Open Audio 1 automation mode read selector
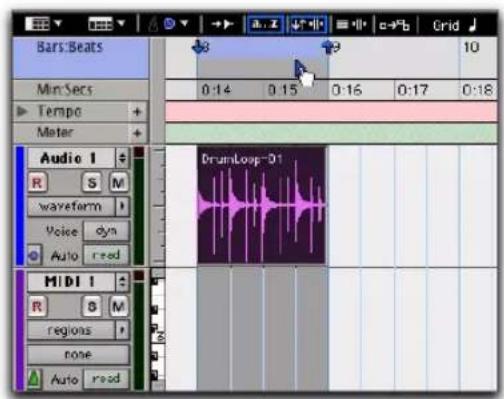Image resolution: width=504 pixels, height=399 pixels. pyautogui.click(x=106, y=255)
